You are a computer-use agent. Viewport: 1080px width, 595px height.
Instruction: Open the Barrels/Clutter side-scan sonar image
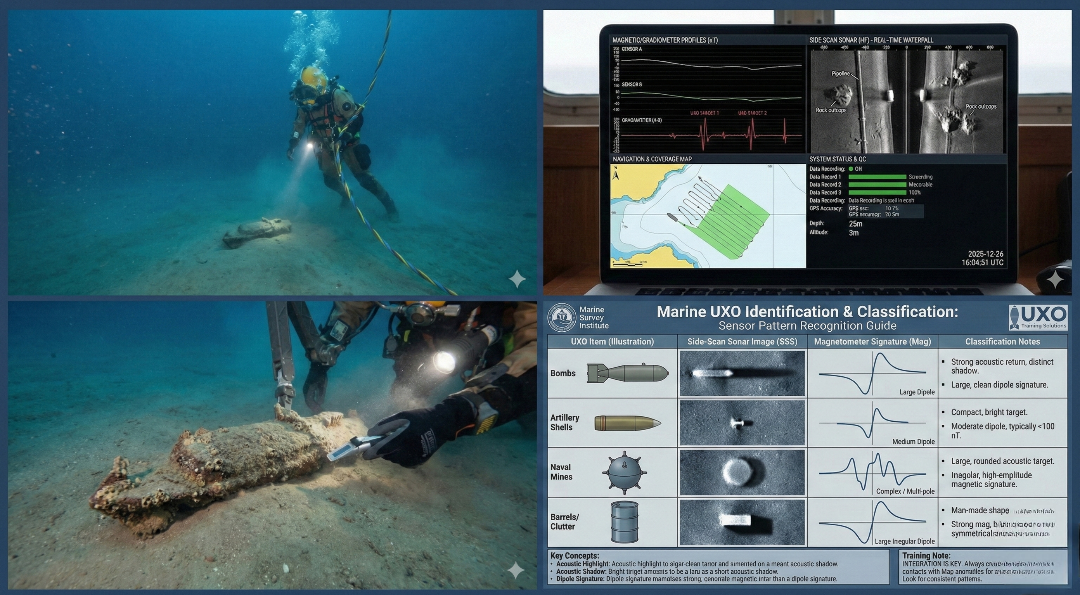(742, 522)
